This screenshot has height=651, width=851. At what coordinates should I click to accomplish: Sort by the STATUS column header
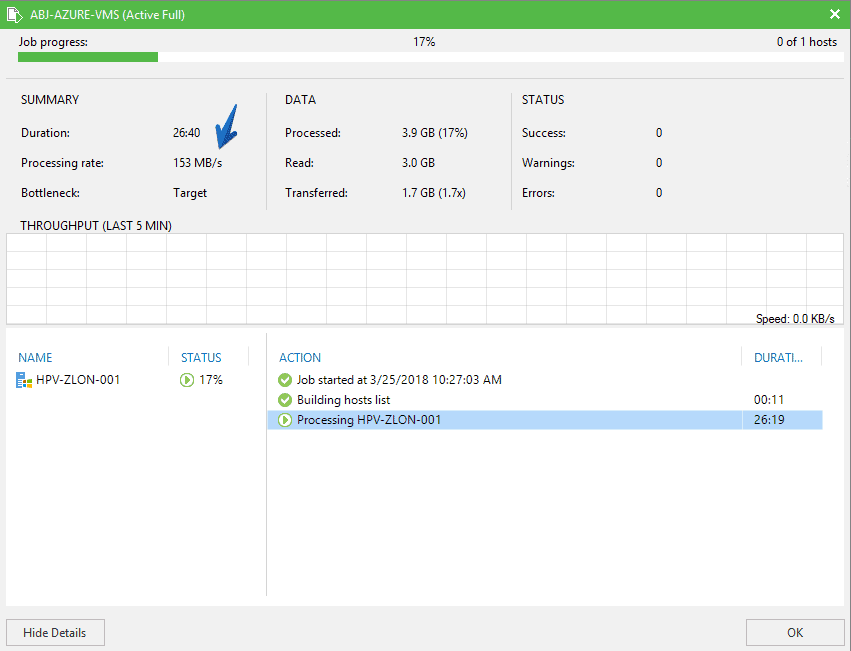click(x=201, y=357)
